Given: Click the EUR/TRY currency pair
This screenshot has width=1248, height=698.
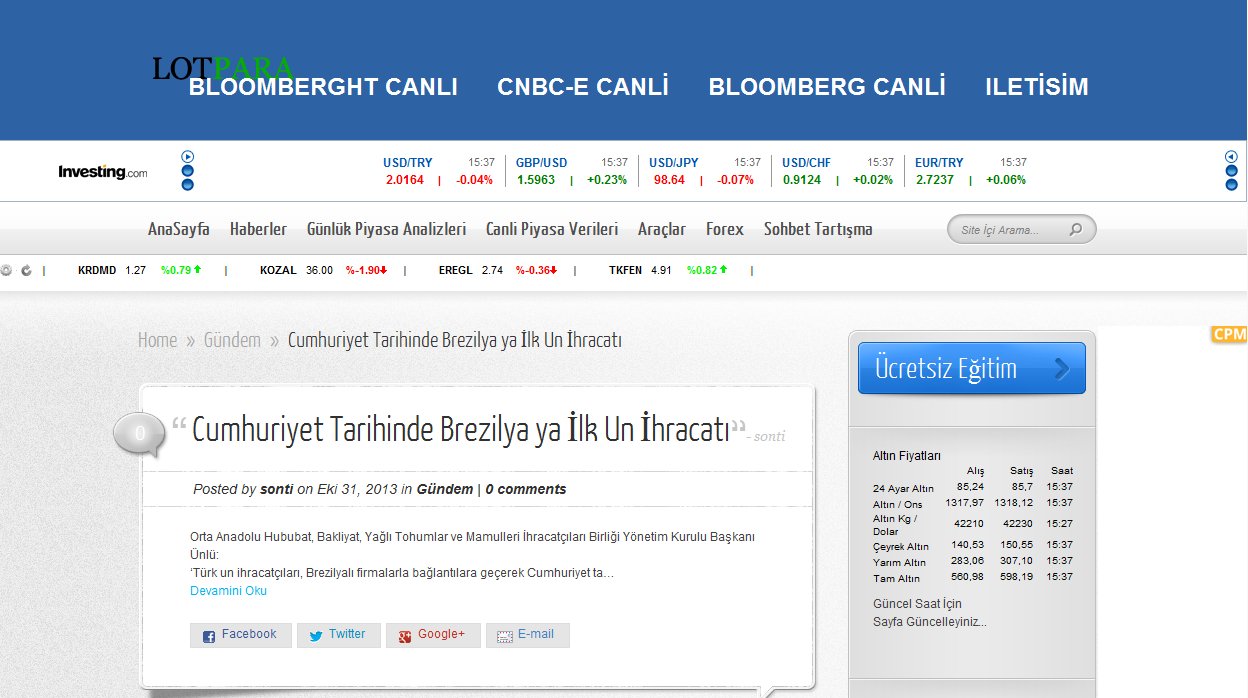Looking at the screenshot, I should (940, 162).
